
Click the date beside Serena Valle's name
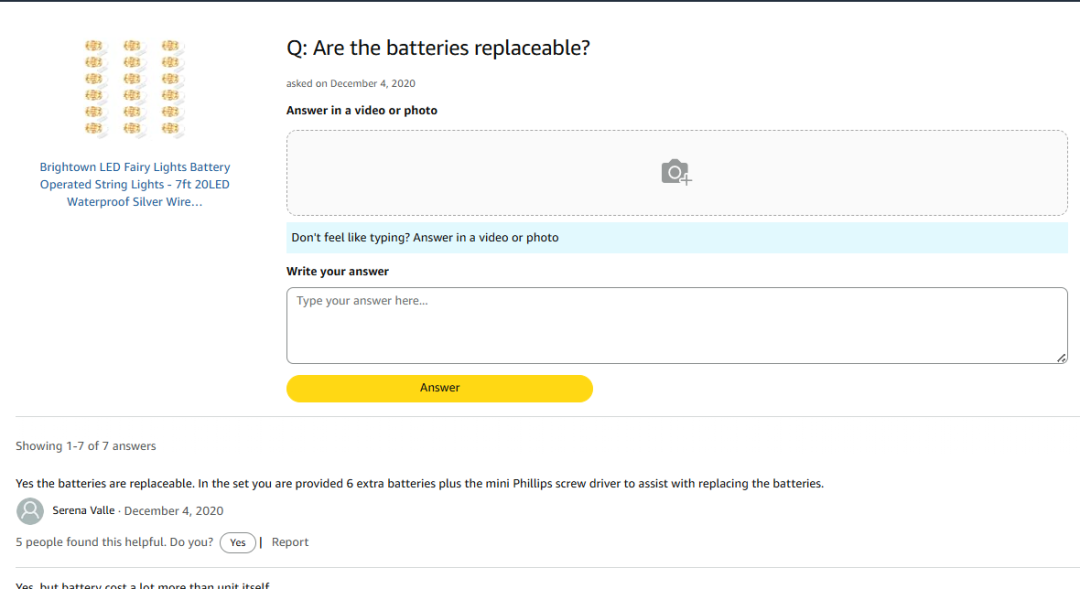click(x=173, y=511)
